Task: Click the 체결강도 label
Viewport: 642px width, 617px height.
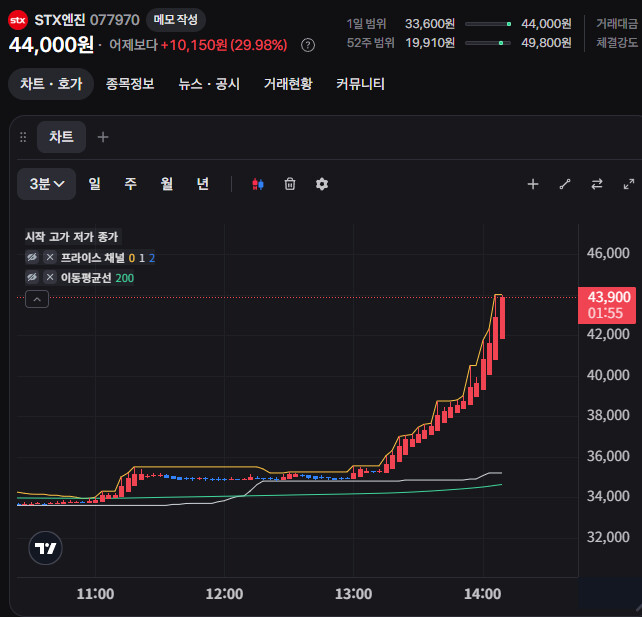Action: [x=617, y=43]
